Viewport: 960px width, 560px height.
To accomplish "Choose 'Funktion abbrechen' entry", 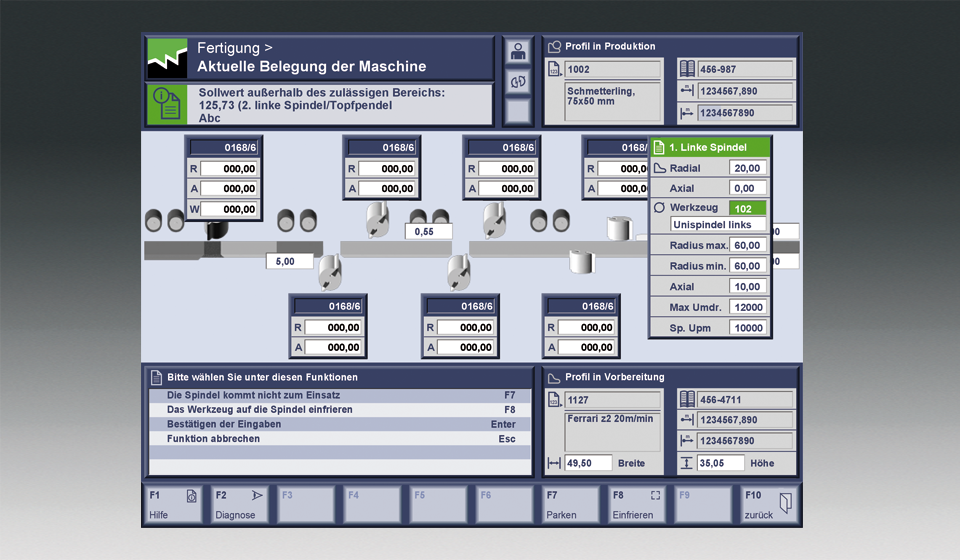I will [x=339, y=439].
